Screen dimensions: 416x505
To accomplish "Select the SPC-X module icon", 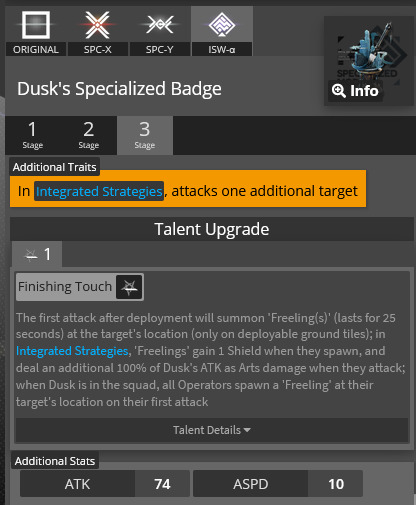I will (97, 25).
